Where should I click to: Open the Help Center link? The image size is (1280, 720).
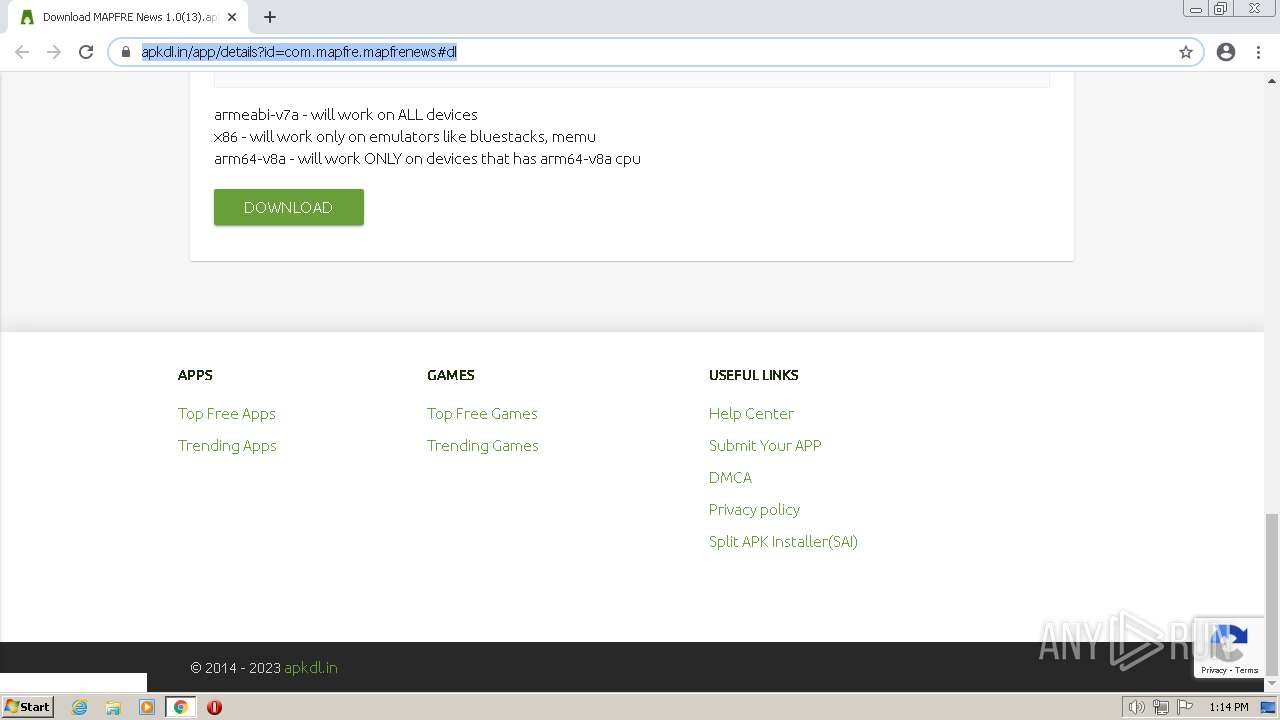[751, 413]
